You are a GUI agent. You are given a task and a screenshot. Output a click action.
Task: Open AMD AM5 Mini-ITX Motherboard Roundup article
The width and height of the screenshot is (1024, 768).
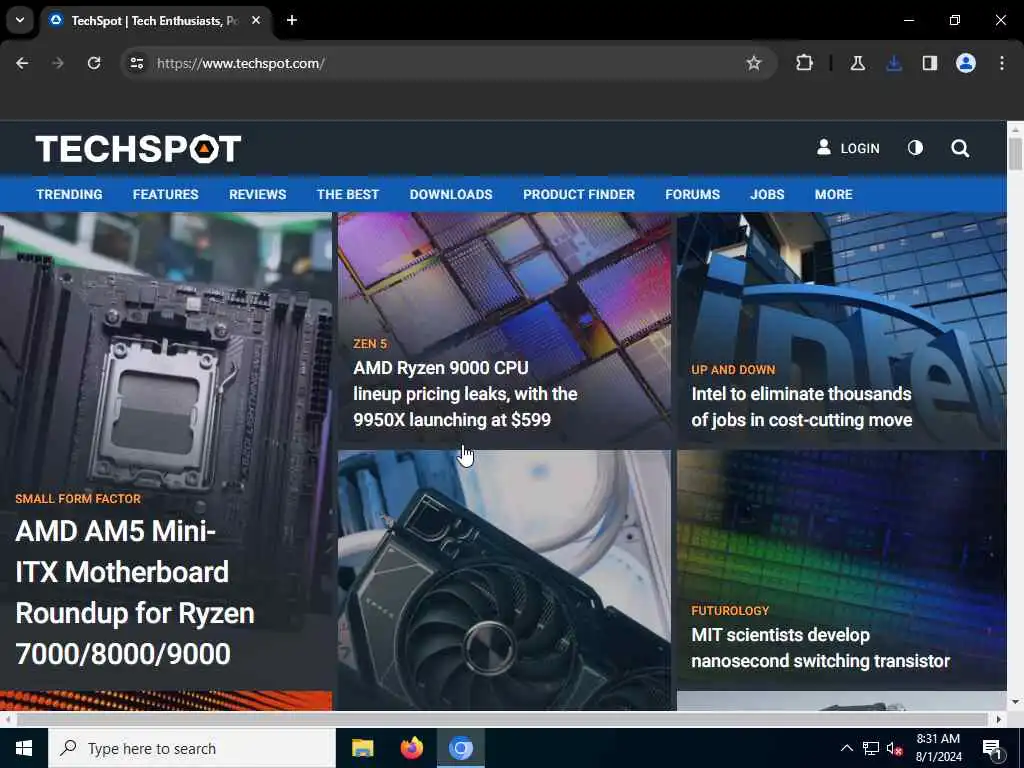click(135, 592)
